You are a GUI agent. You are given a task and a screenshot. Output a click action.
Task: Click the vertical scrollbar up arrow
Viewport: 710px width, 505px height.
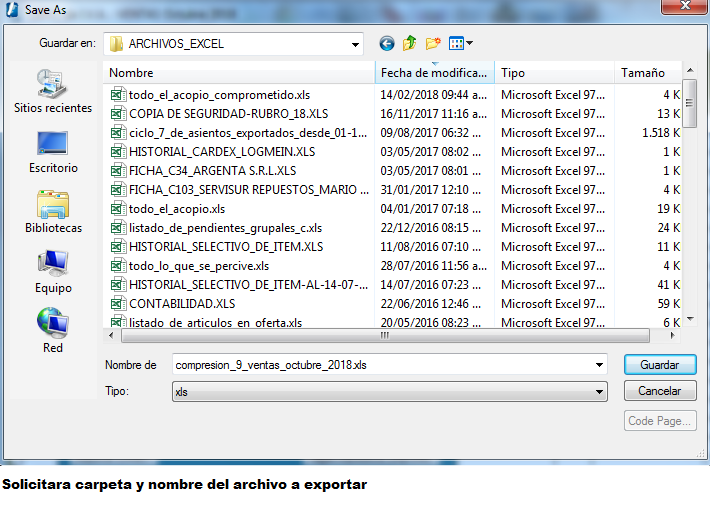point(690,70)
